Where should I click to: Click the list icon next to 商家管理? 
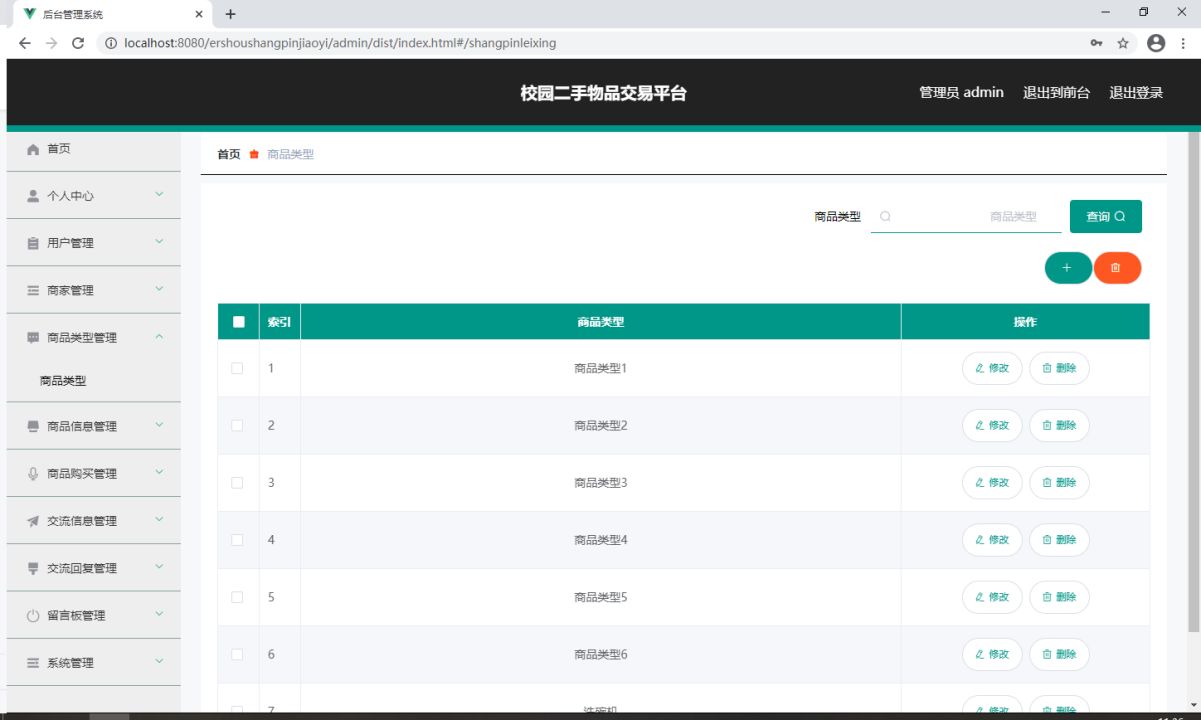point(33,290)
